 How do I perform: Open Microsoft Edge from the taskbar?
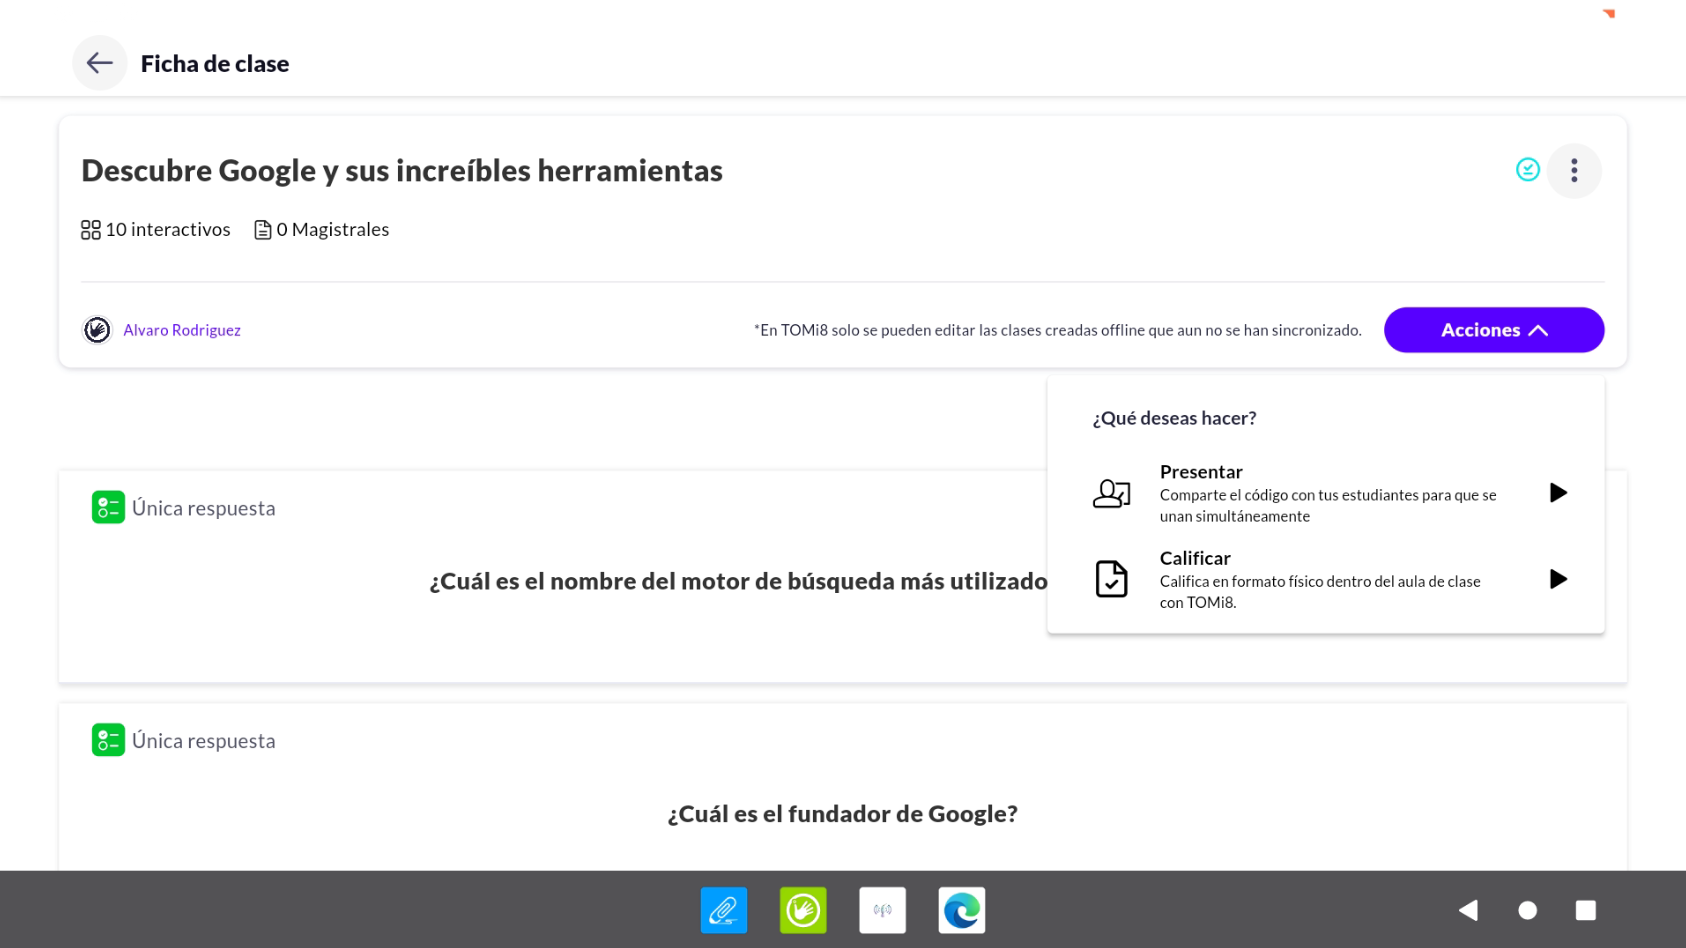coord(961,910)
